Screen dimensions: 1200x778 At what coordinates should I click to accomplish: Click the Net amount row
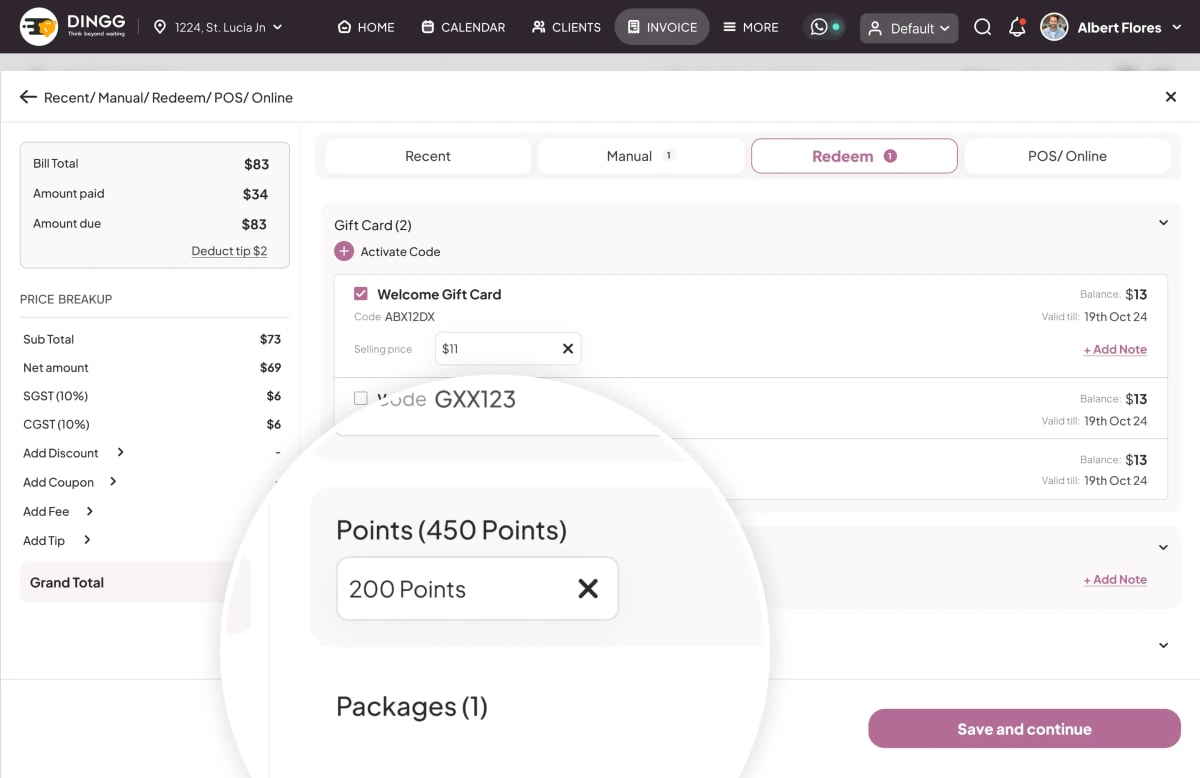[151, 368]
